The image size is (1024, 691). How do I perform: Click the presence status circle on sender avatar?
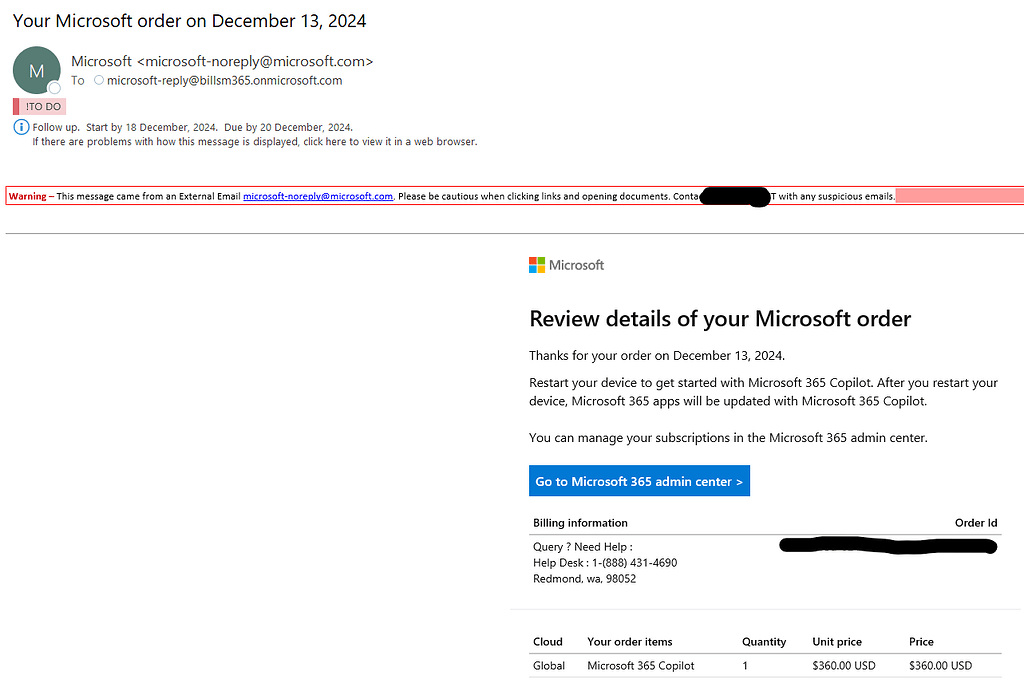(57, 88)
